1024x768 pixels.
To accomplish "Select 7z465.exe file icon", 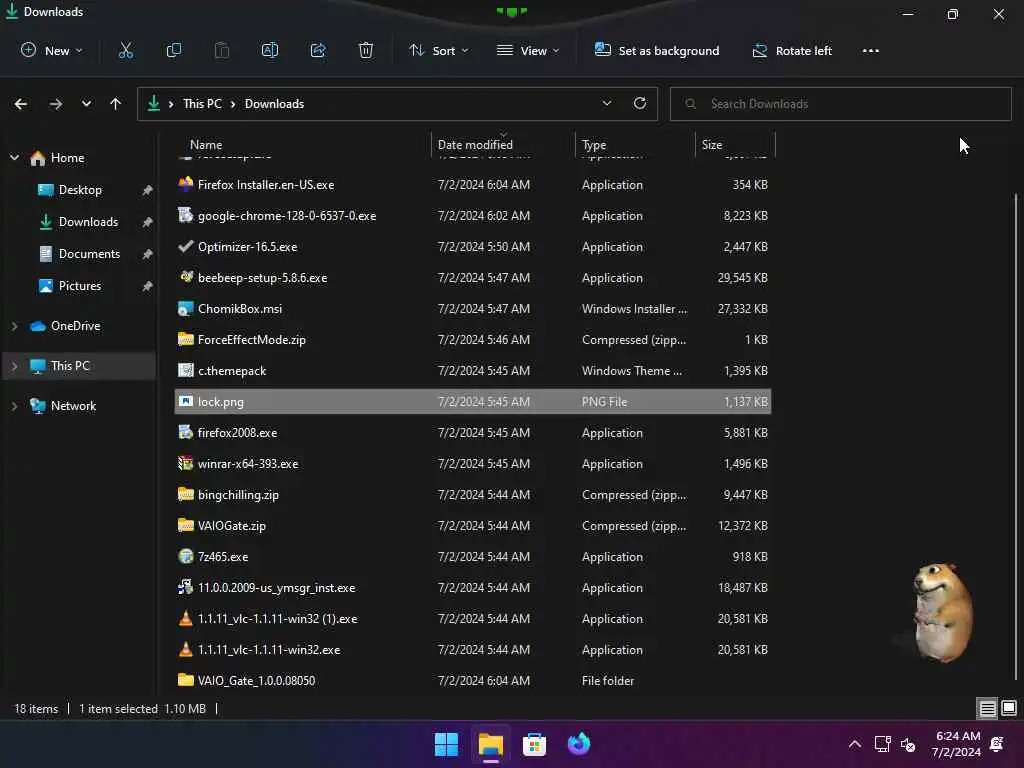I will 185,556.
